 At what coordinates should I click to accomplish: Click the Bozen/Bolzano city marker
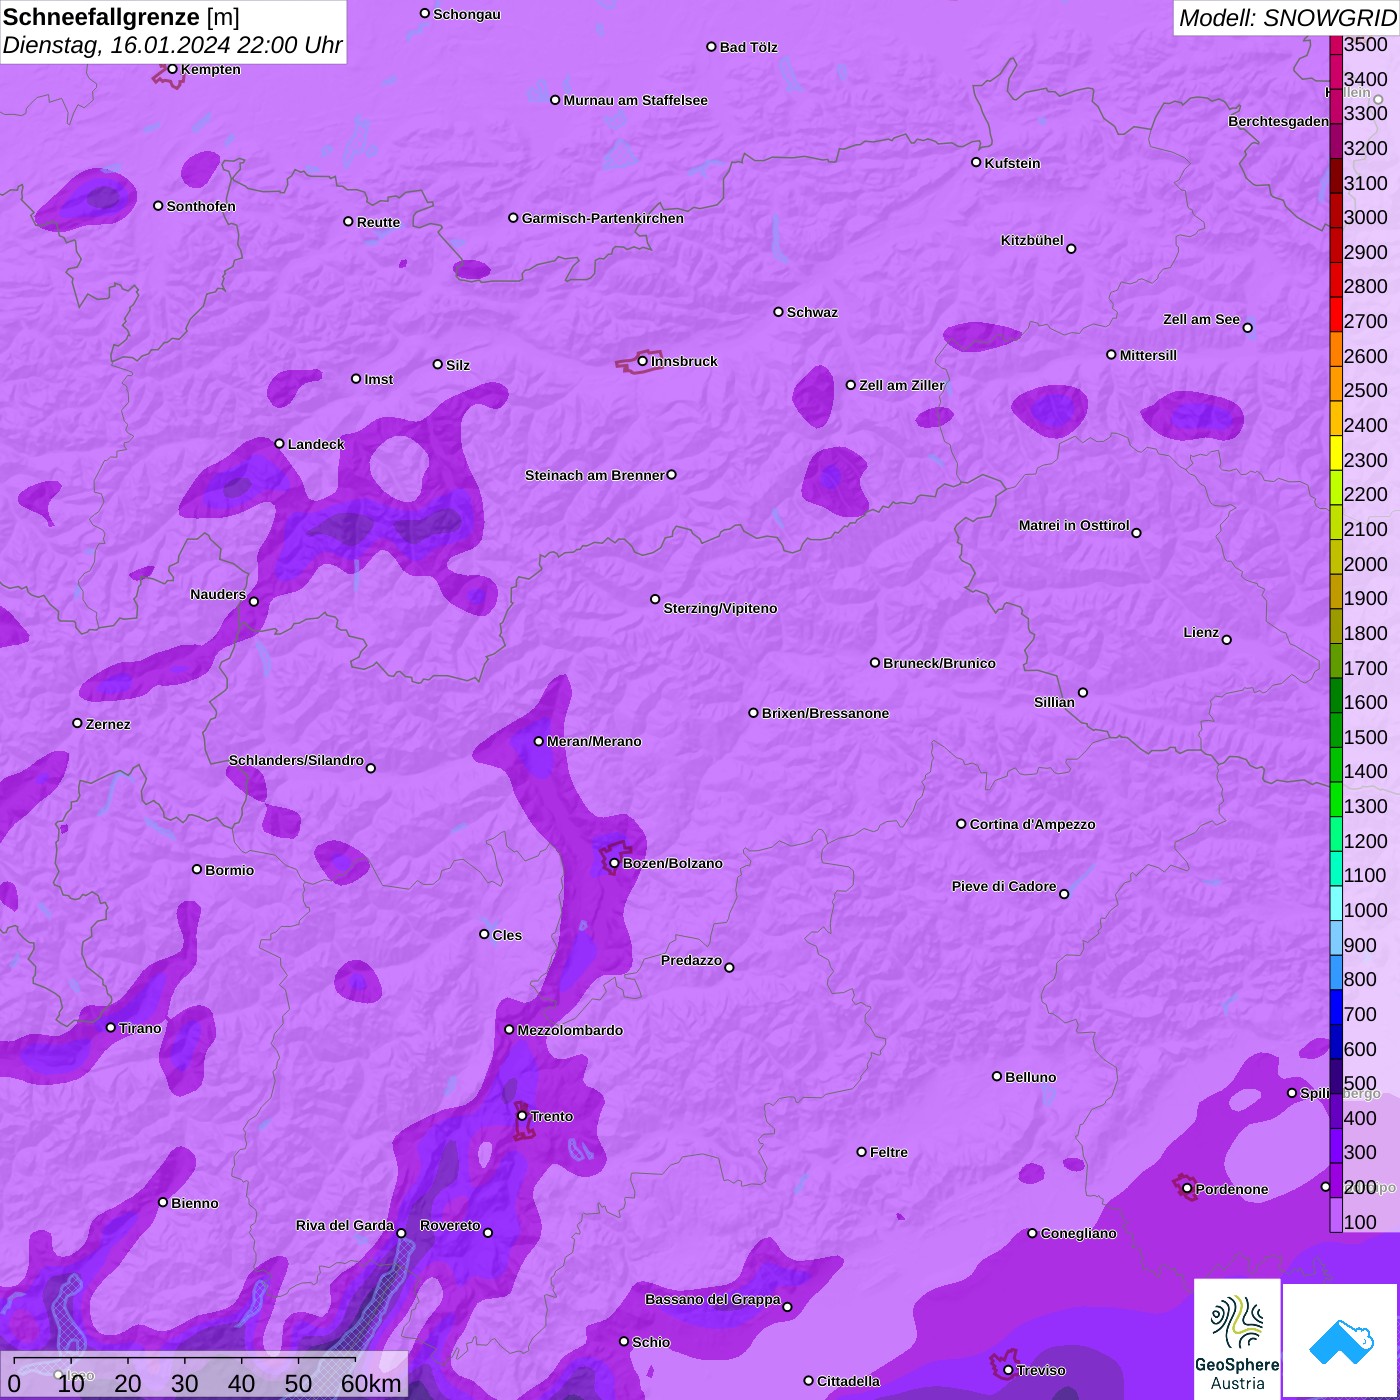point(614,863)
